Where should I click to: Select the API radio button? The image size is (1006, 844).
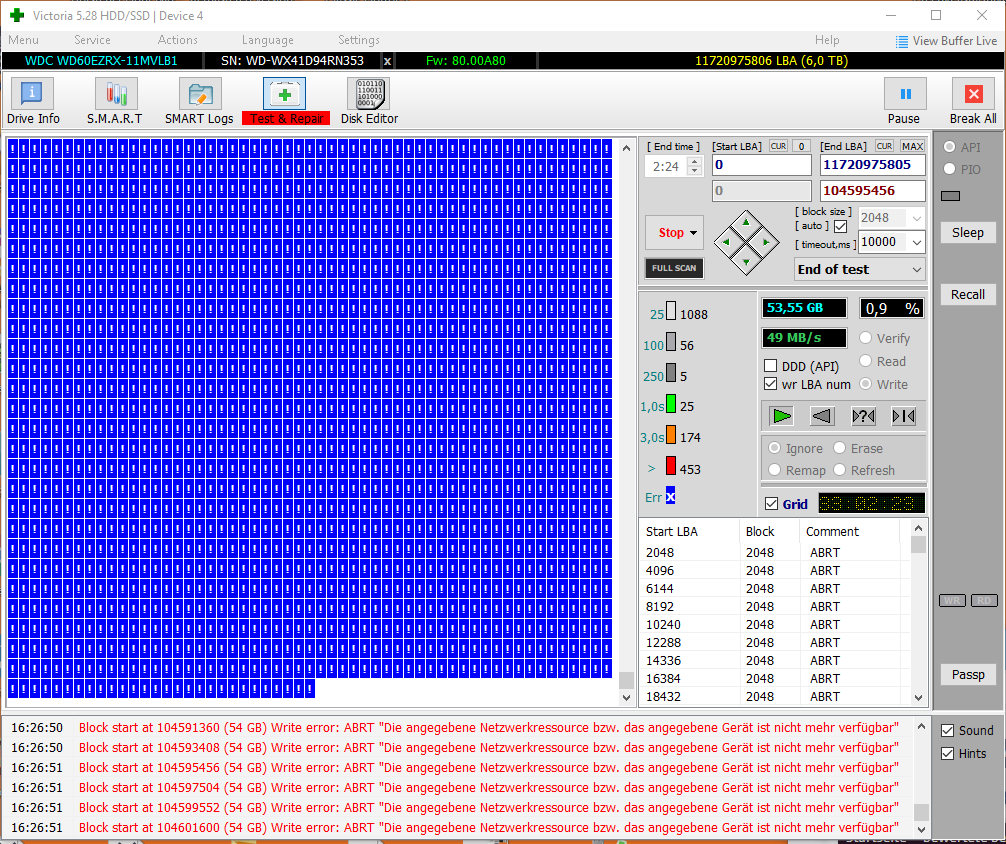point(950,147)
